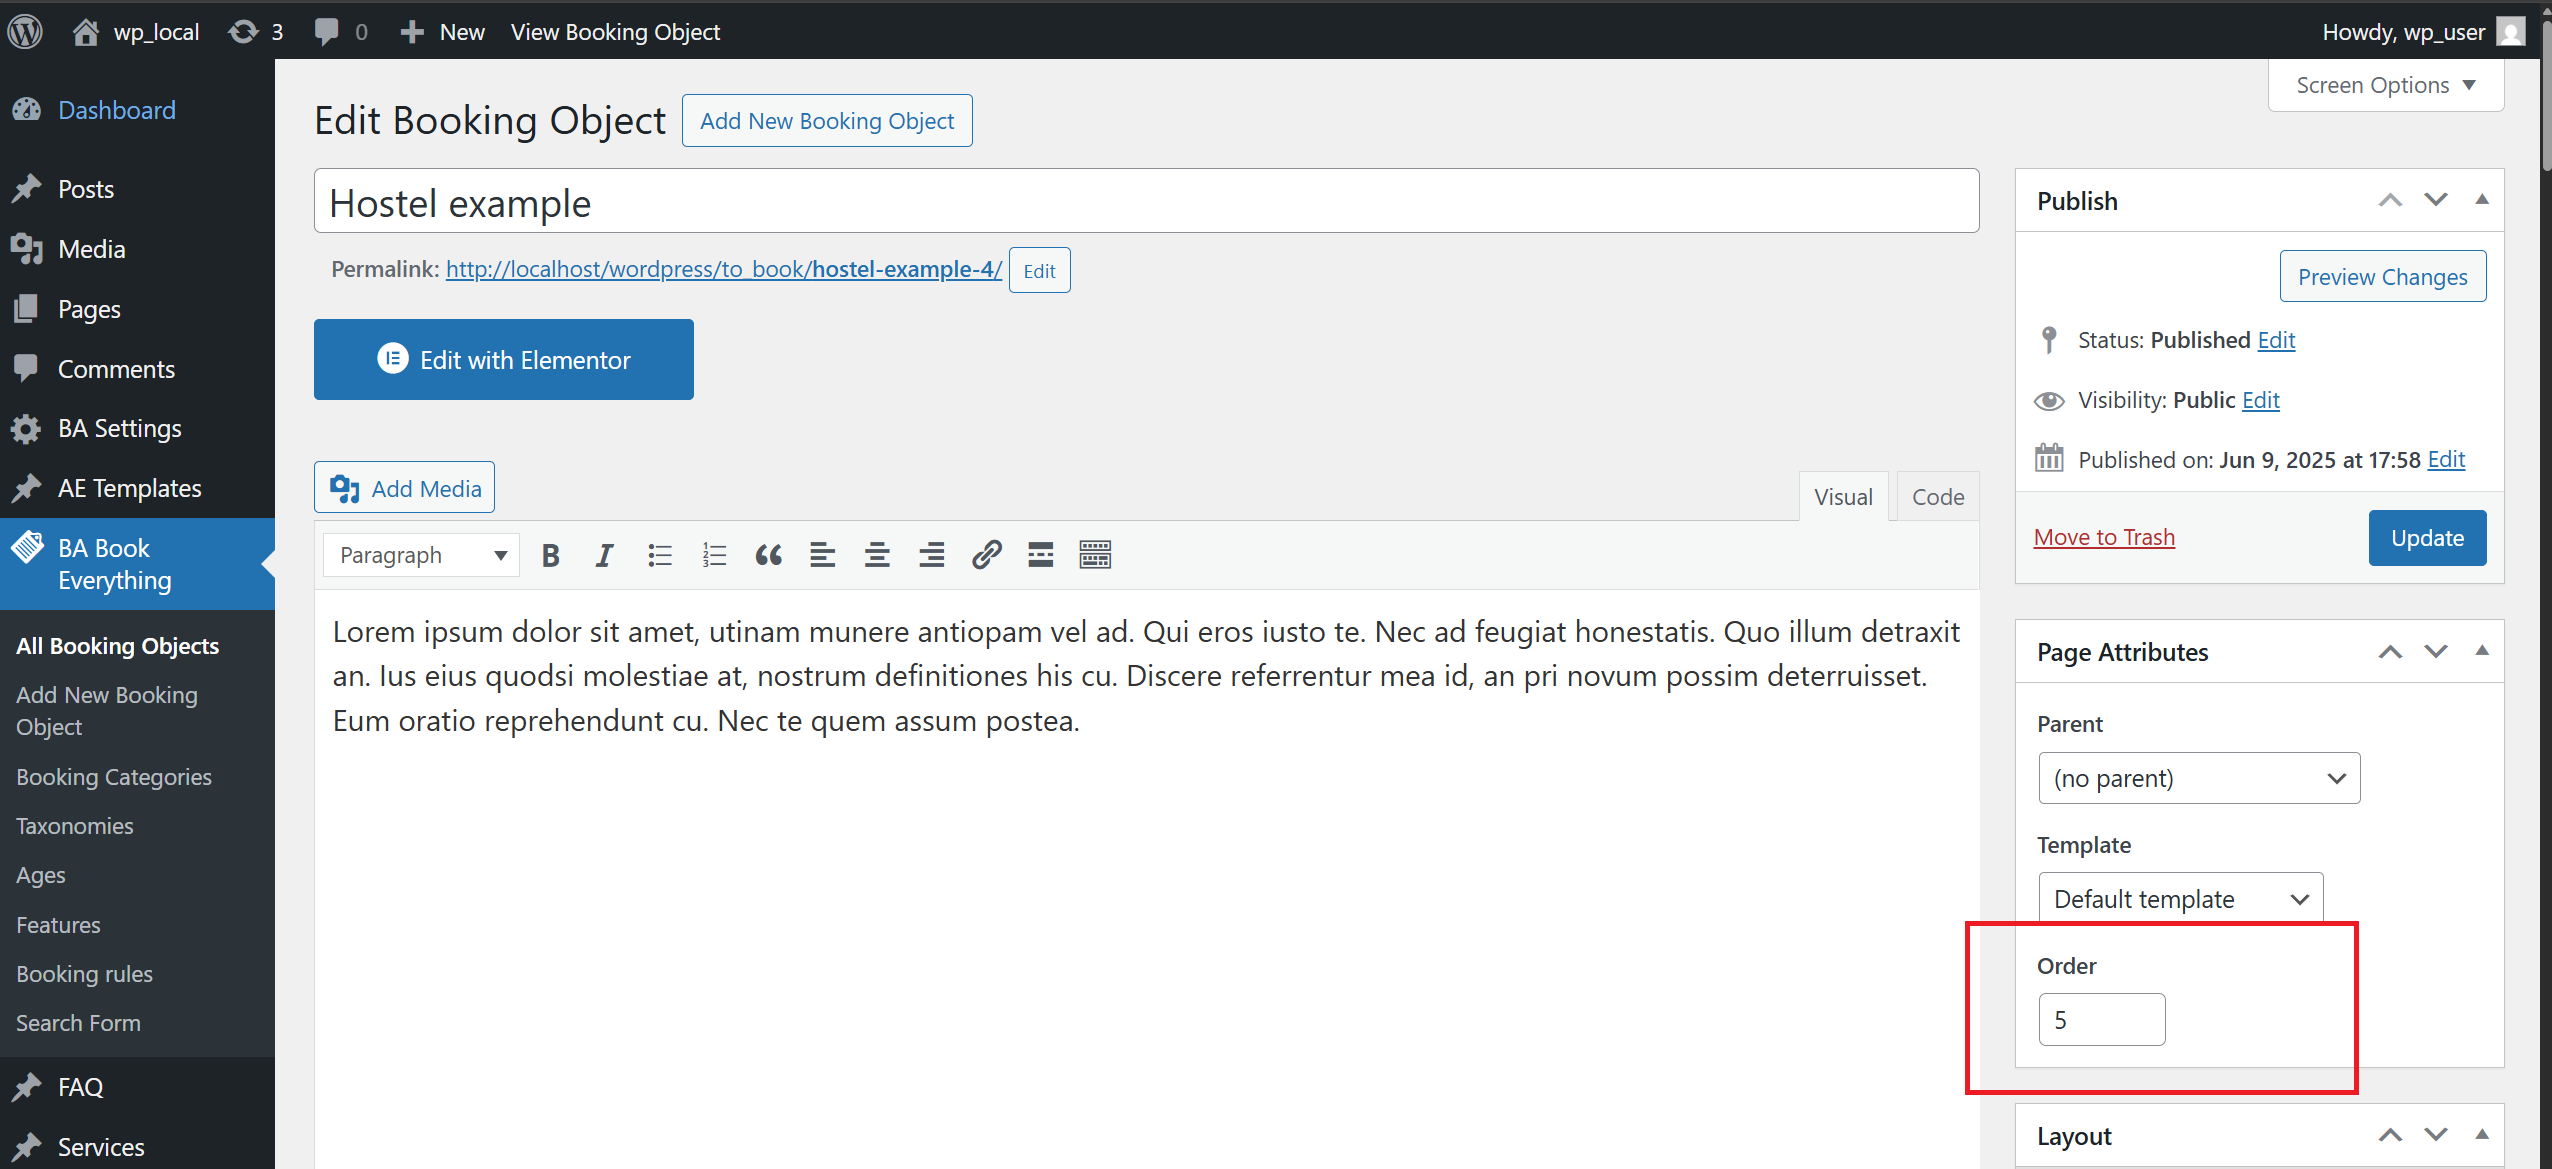2552x1169 pixels.
Task: Align text to center
Action: [x=877, y=555]
